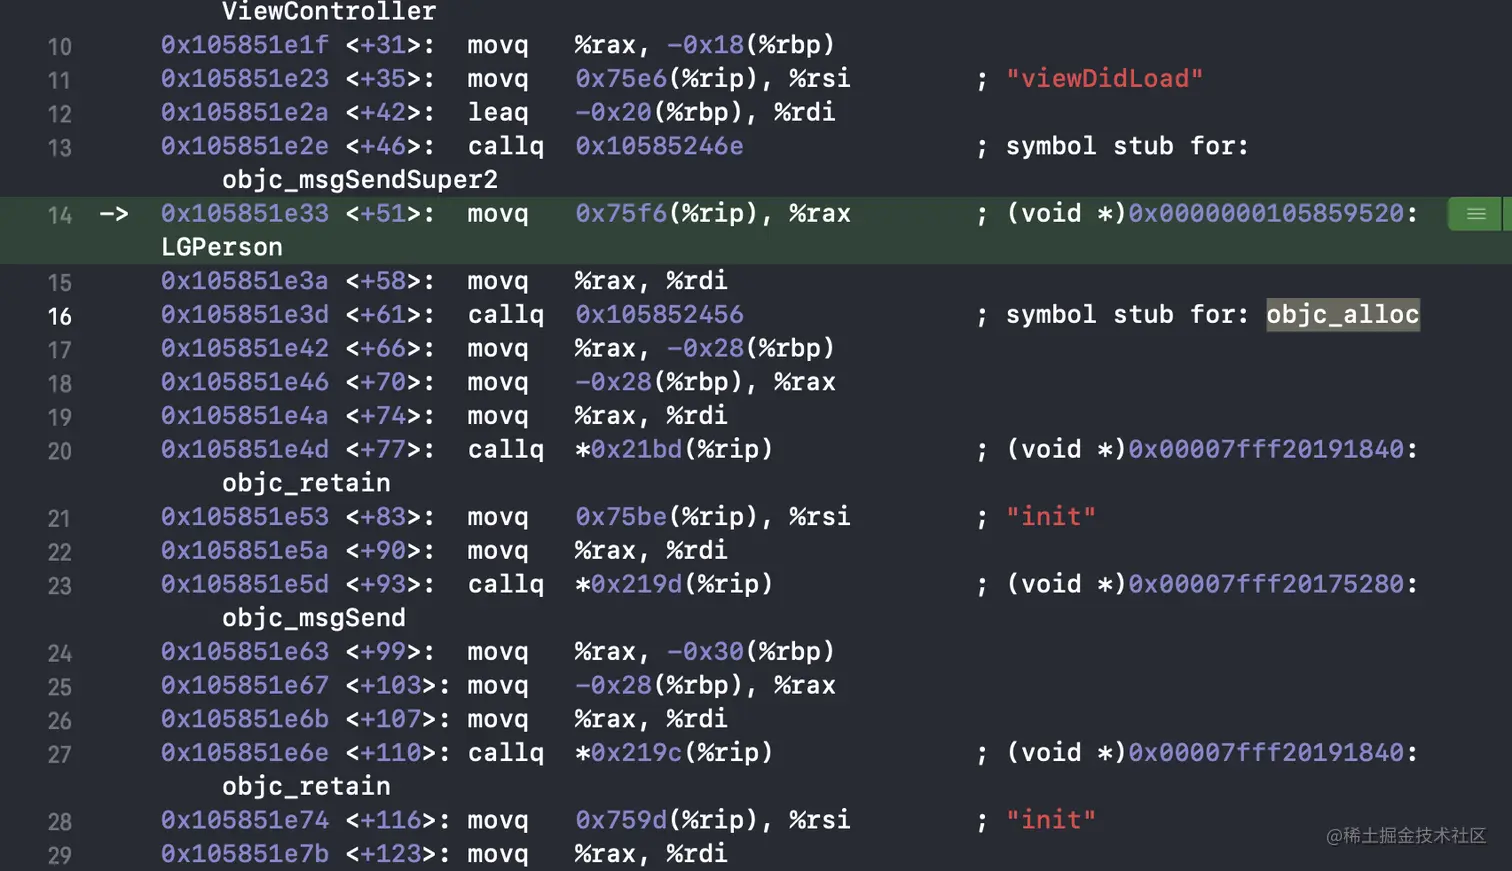Click the objc_msgSend symbol below line 23
This screenshot has width=1512, height=871.
click(x=314, y=618)
